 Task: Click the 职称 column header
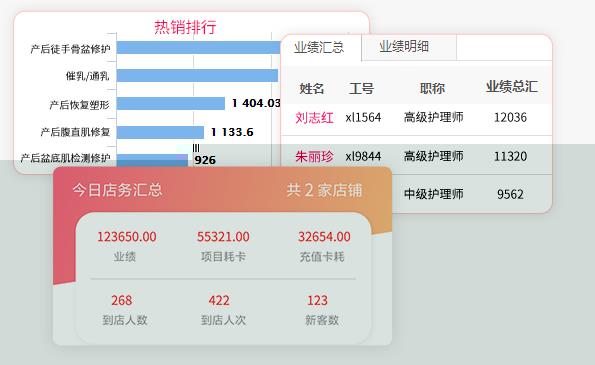(432, 88)
